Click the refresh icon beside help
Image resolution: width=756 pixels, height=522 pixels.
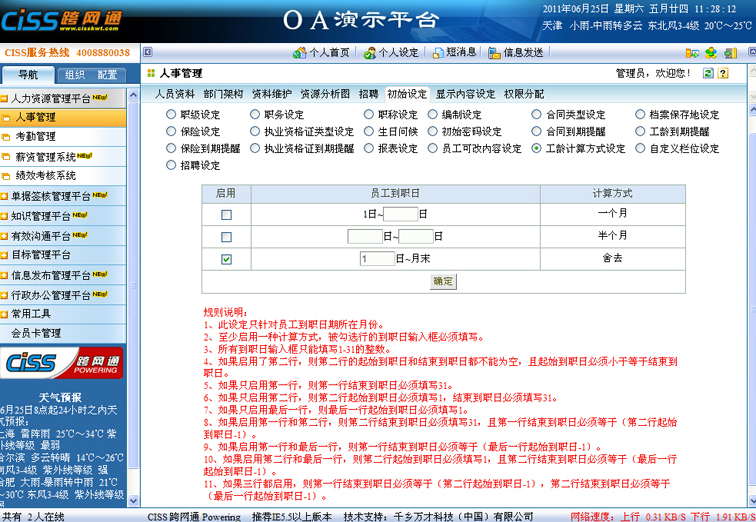(x=708, y=73)
